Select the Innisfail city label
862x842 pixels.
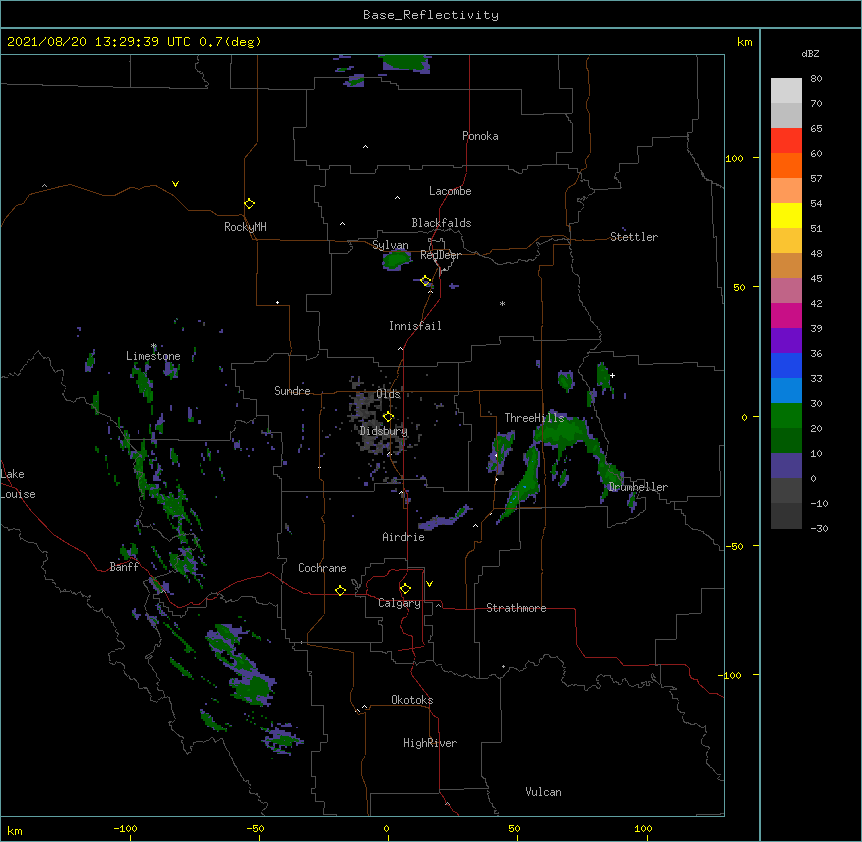point(415,326)
